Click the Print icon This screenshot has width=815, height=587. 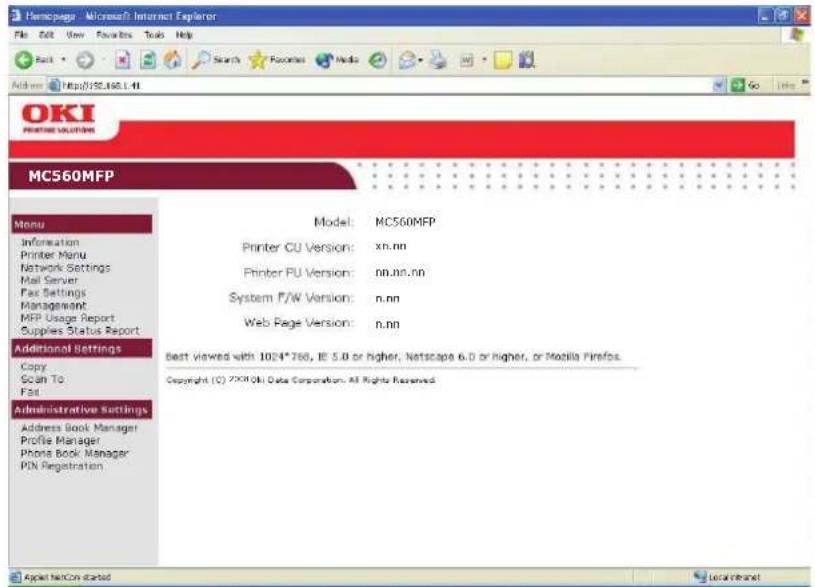click(438, 60)
